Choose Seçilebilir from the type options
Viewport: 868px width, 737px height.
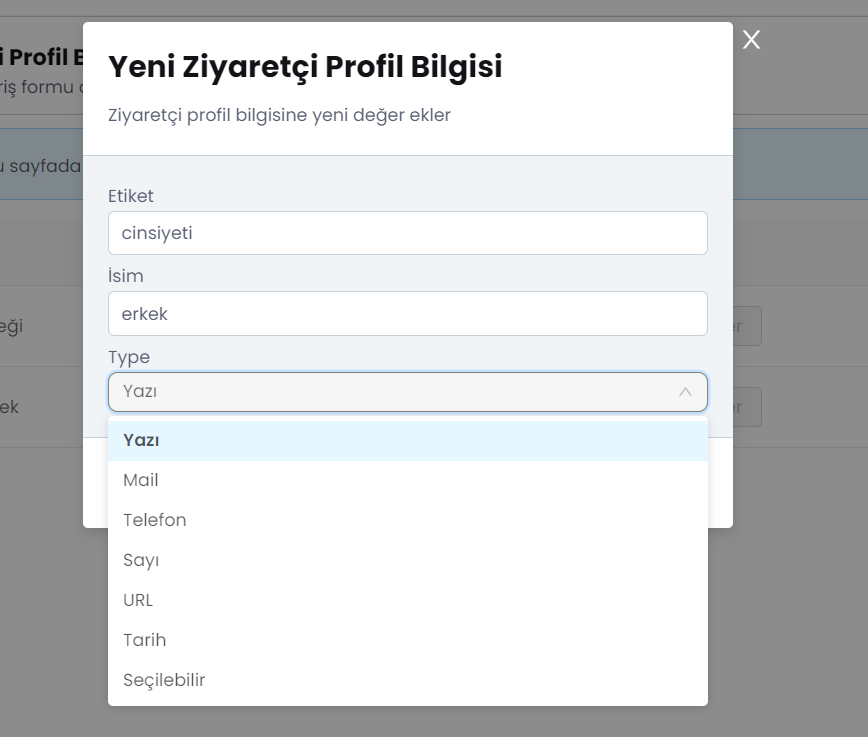[407, 680]
